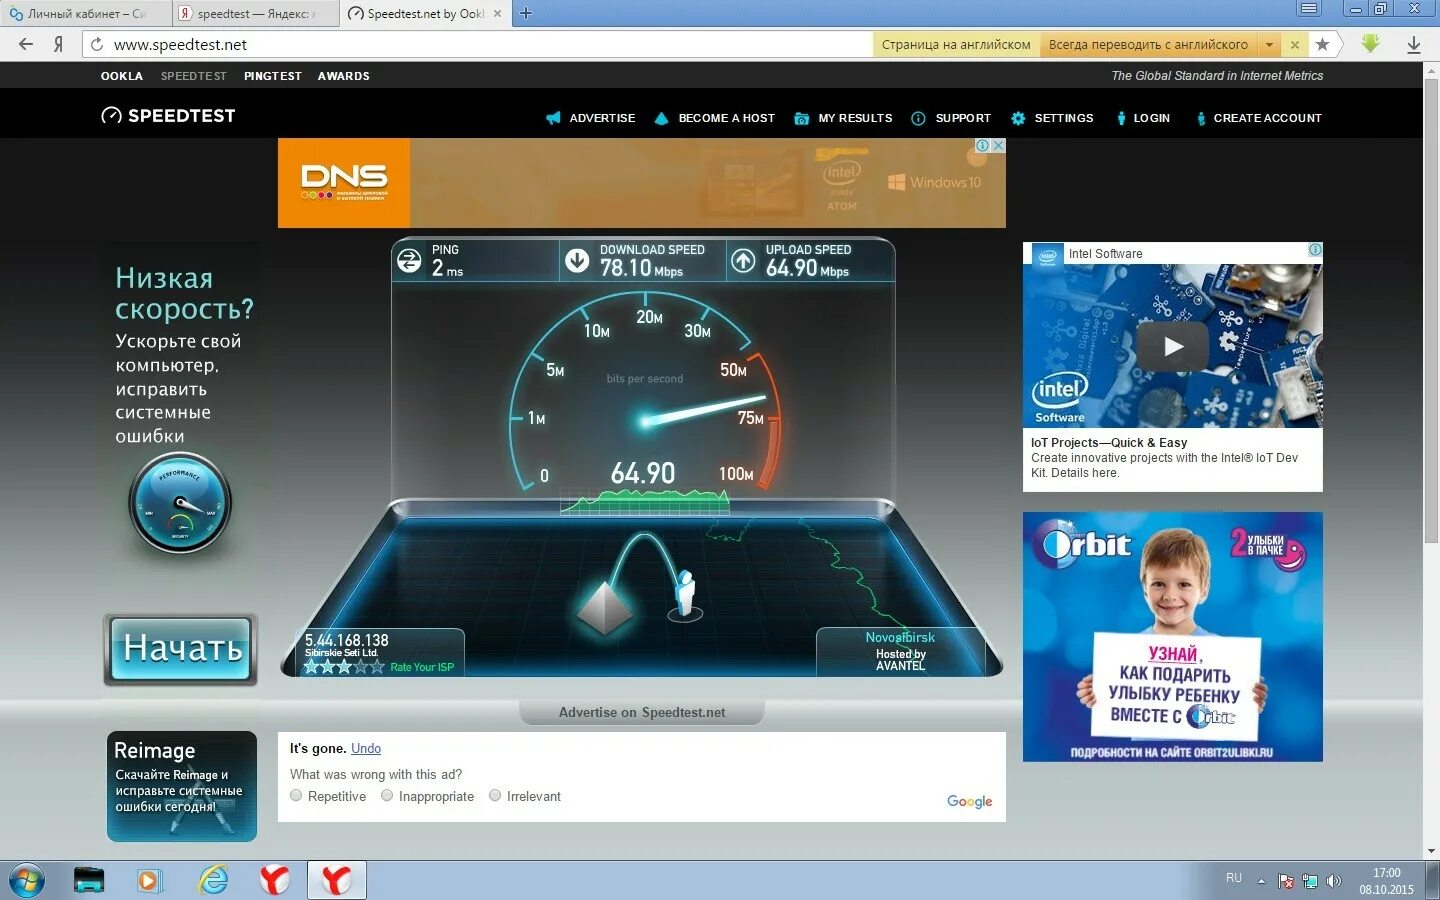This screenshot has width=1440, height=900.
Task: Click the Novosibirsk host server label
Action: tap(900, 637)
